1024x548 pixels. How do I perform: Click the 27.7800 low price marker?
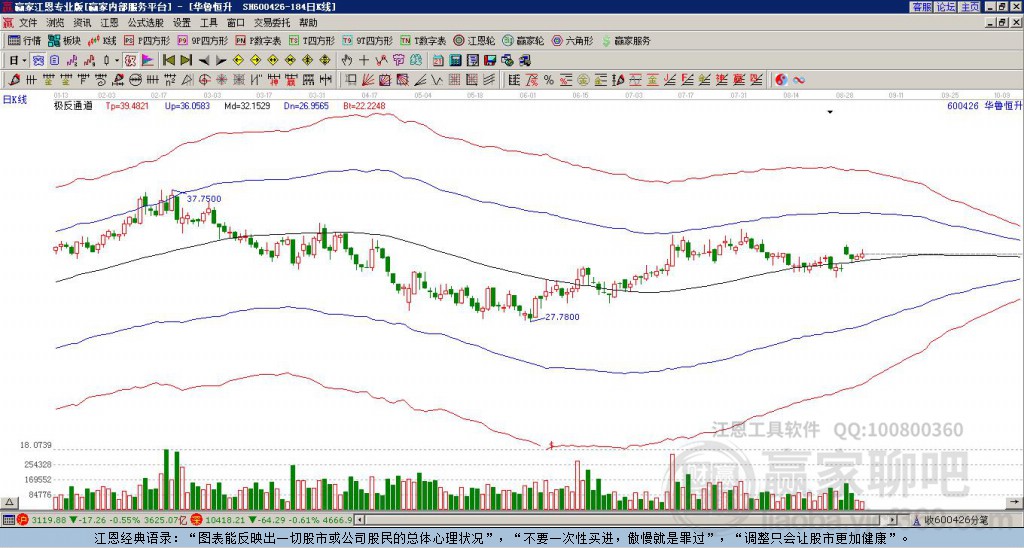click(x=562, y=317)
